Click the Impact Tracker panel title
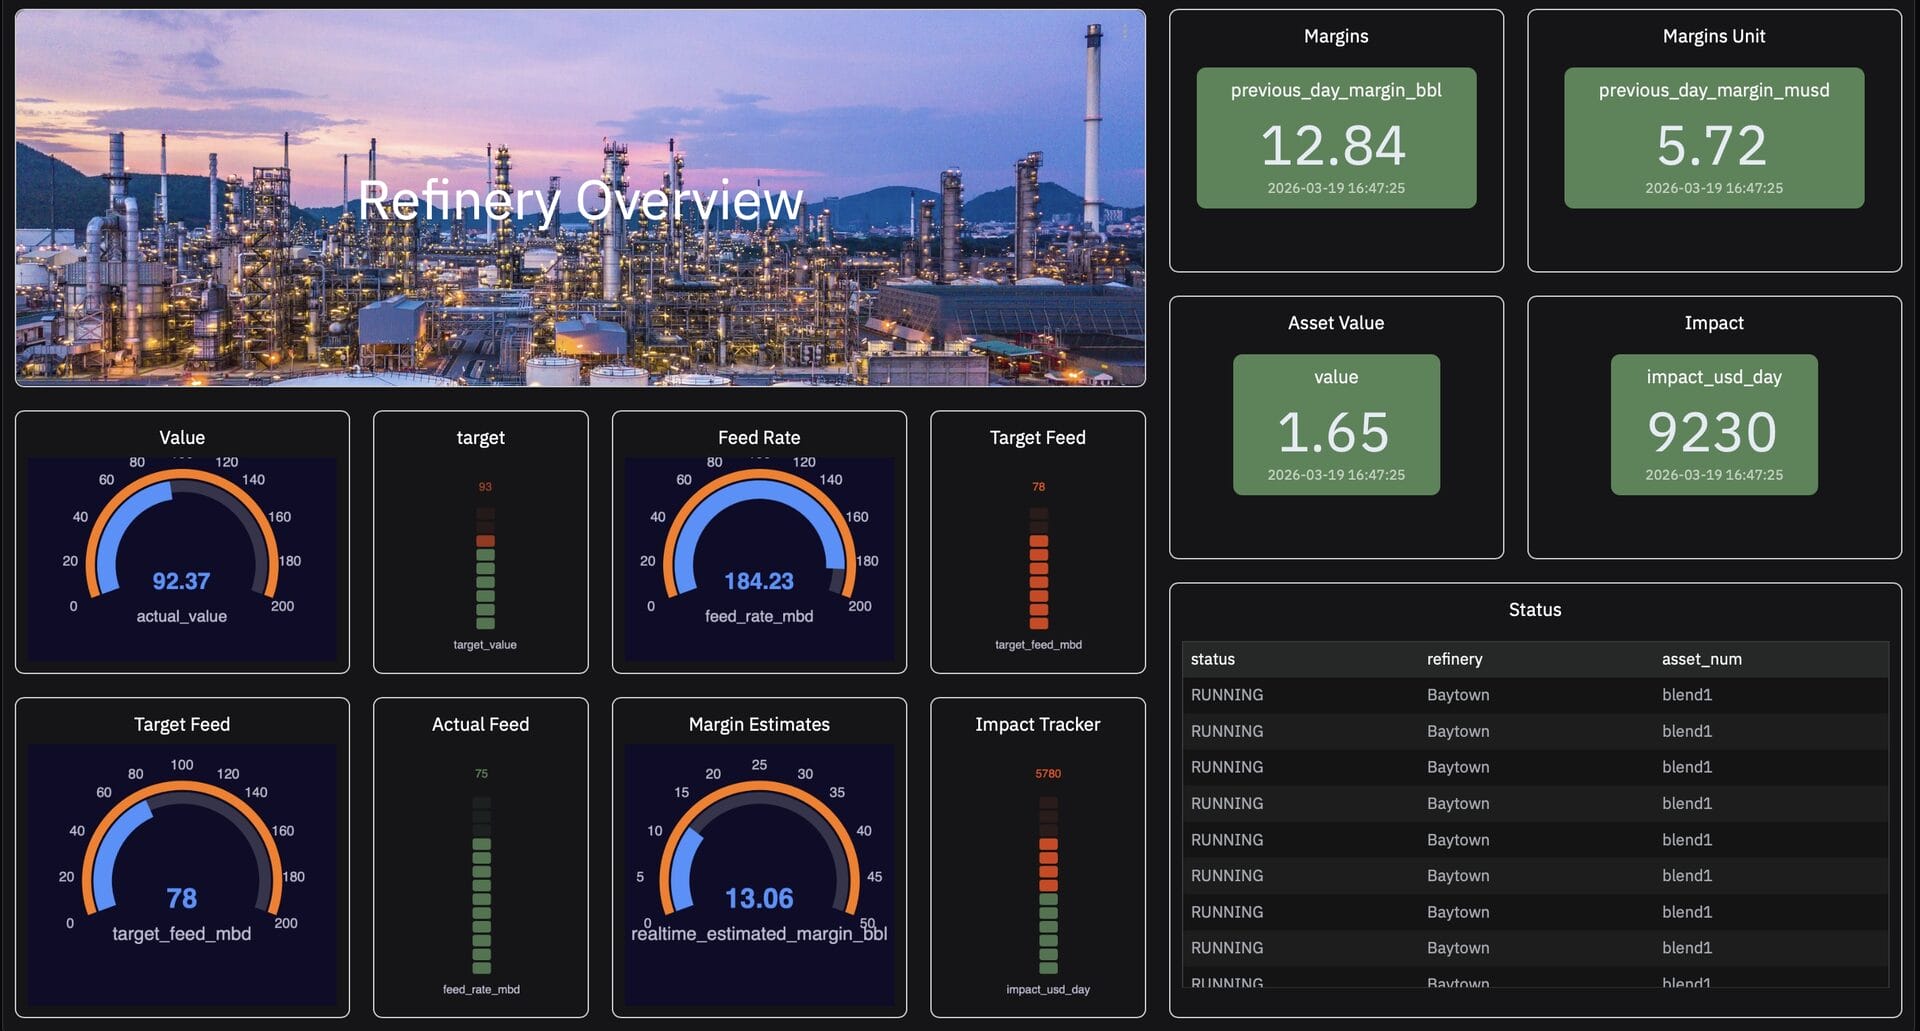The height and width of the screenshot is (1031, 1920). (1037, 724)
